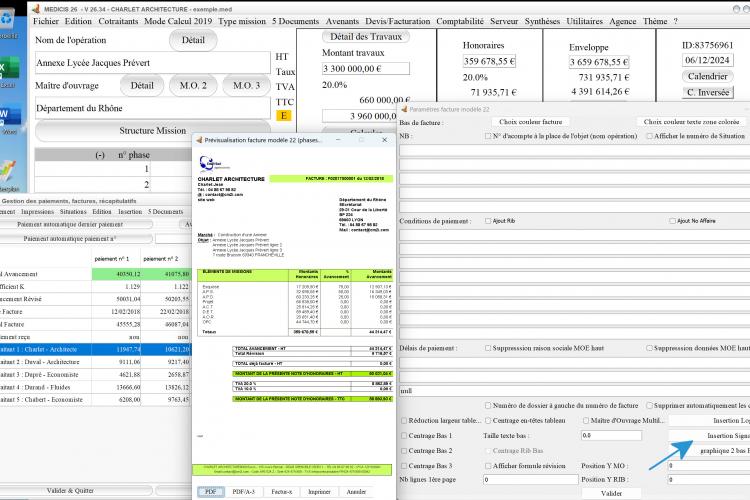Image resolution: width=750 pixels, height=500 pixels.
Task: Click the Choix couleur facture button
Action: pos(530,122)
